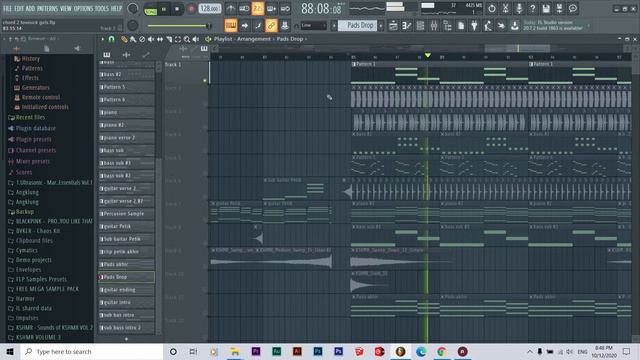
Task: Toggle the orange link/multilink controllers button
Action: [x=271, y=26]
